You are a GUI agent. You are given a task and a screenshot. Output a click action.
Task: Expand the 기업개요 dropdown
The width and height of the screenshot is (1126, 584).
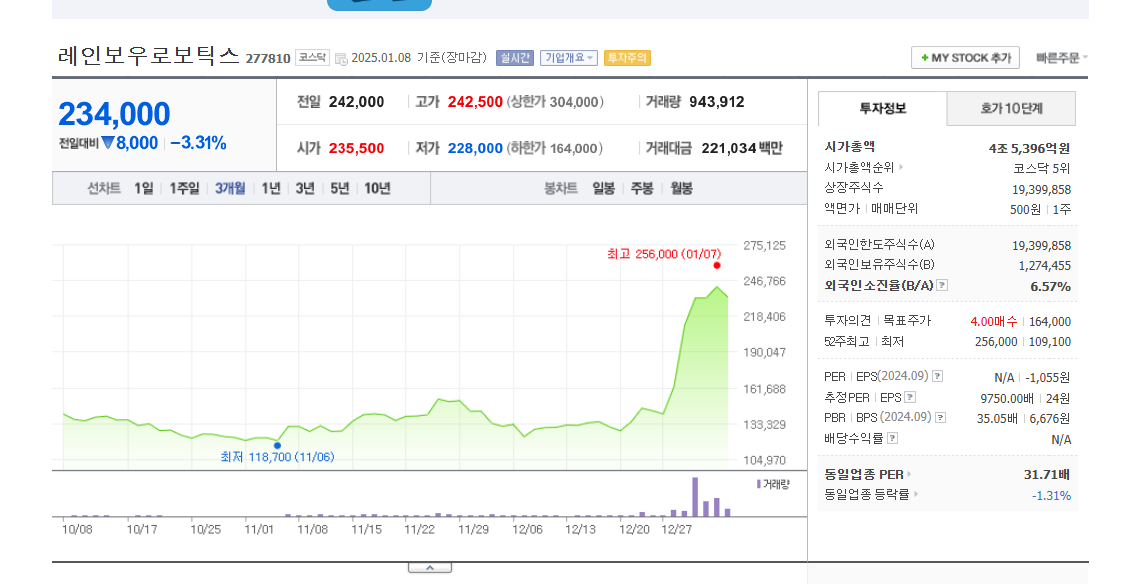(569, 57)
